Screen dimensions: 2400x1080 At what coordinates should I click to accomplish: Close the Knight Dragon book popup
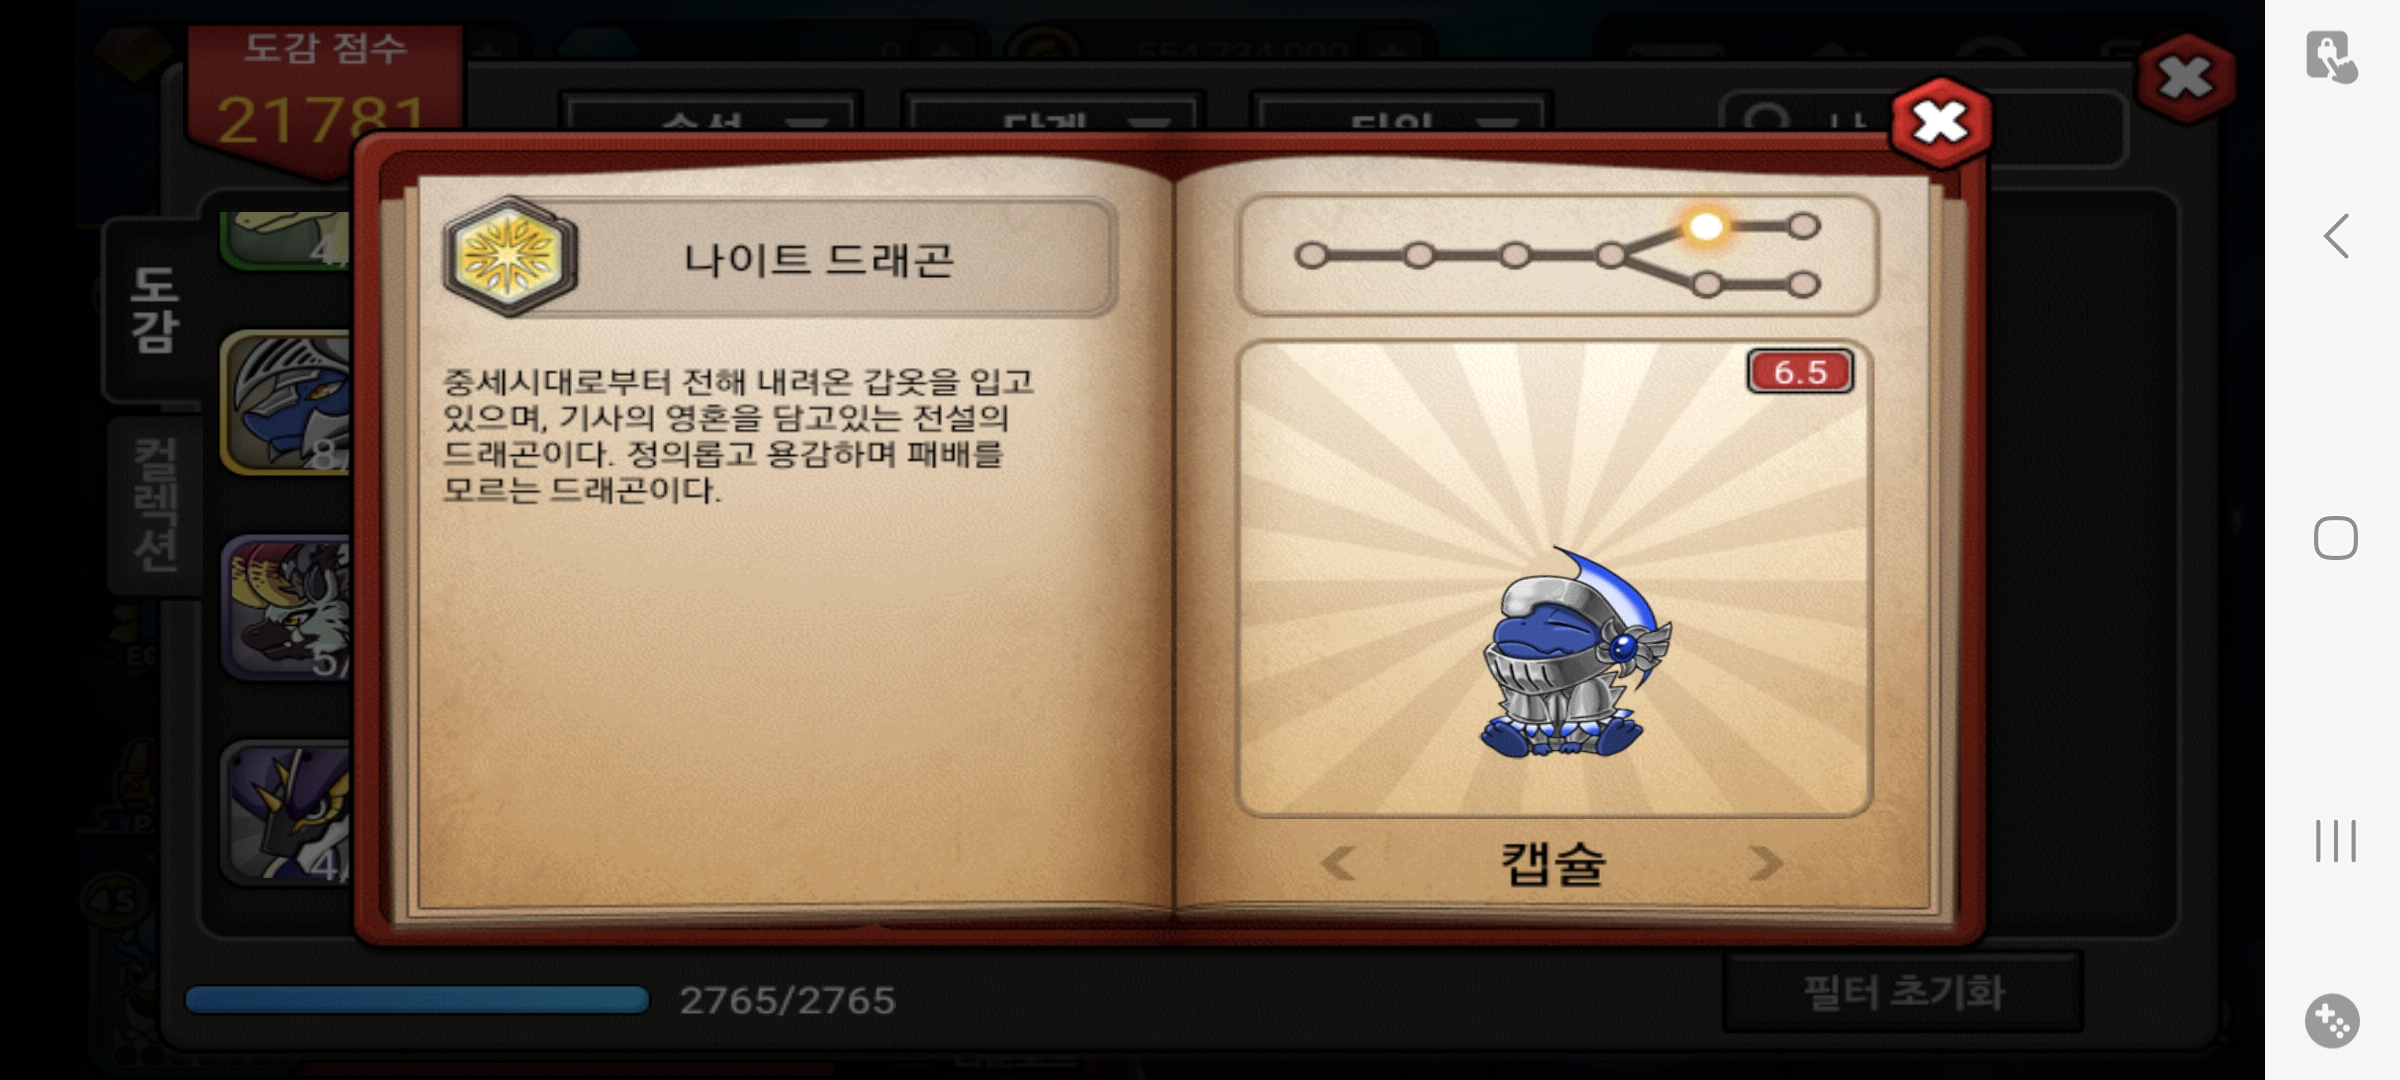point(1940,123)
